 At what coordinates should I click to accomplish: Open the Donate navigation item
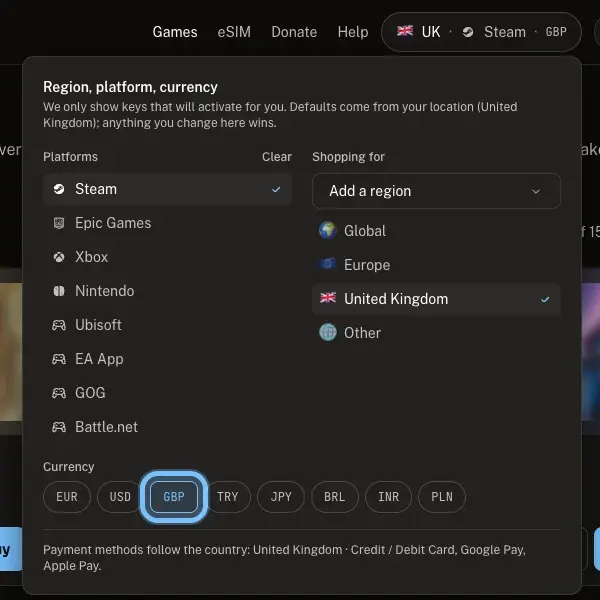click(x=294, y=32)
